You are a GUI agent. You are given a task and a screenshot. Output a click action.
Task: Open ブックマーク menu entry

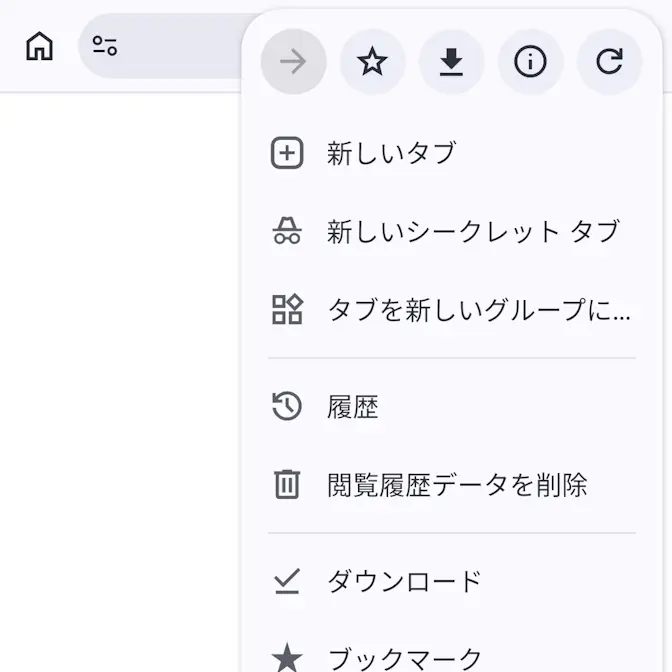pos(452,659)
